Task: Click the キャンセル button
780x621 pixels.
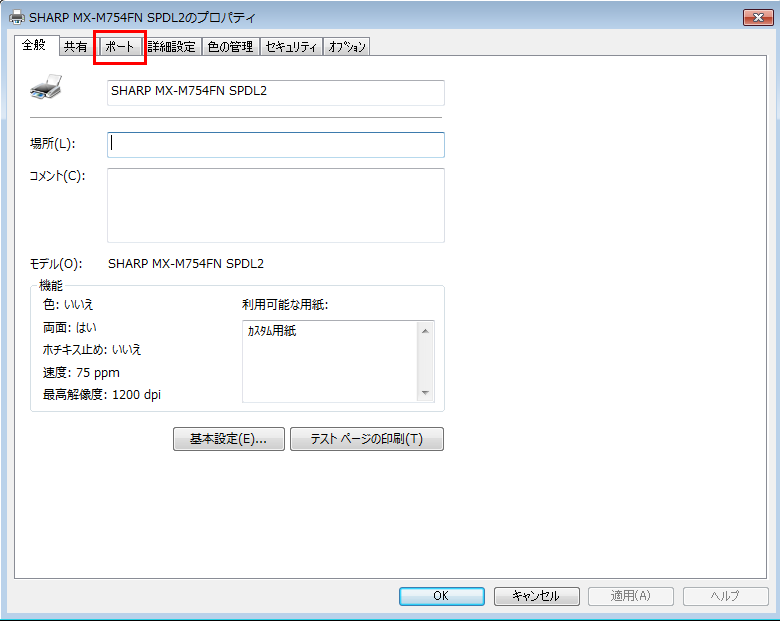Action: pos(536,595)
